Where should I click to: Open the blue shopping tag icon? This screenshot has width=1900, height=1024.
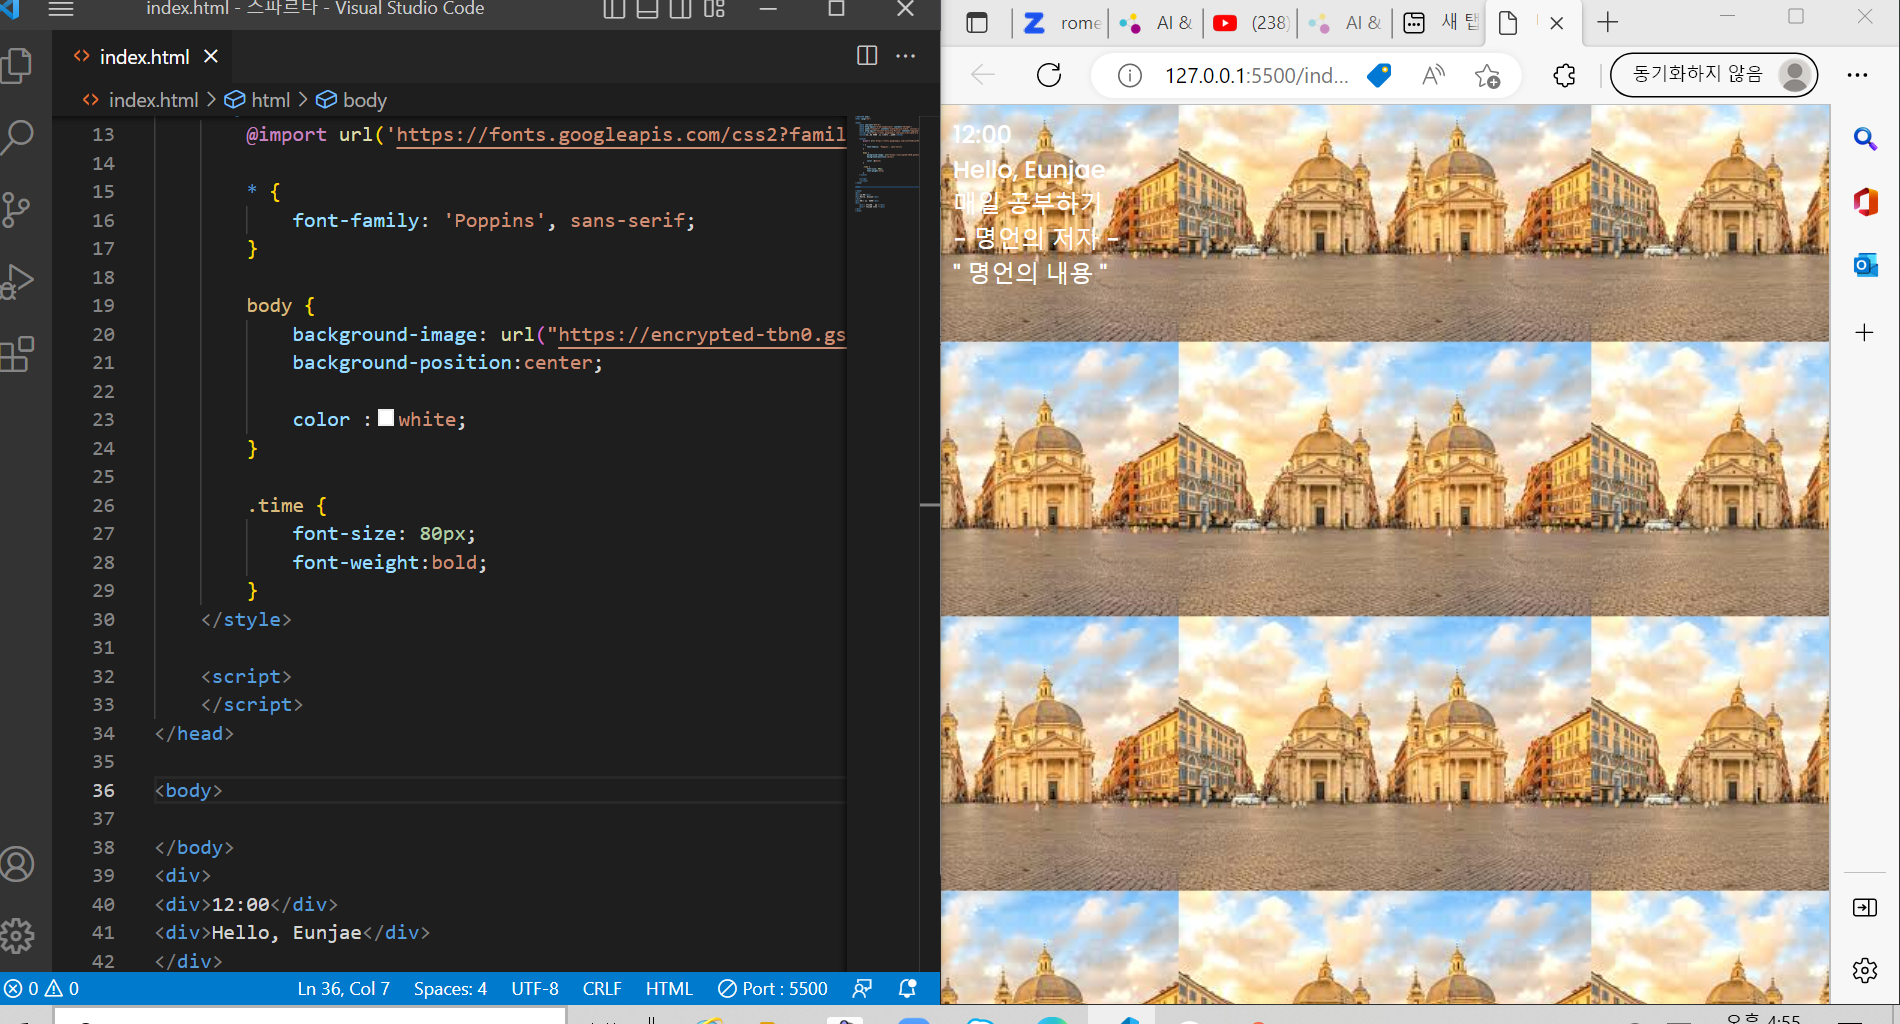click(x=1379, y=75)
